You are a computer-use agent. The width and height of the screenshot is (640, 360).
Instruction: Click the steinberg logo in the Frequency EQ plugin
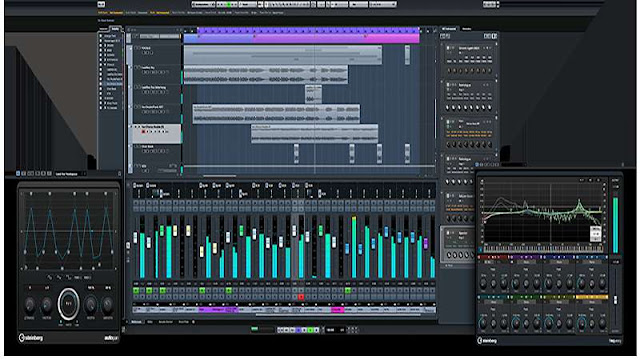click(x=487, y=340)
